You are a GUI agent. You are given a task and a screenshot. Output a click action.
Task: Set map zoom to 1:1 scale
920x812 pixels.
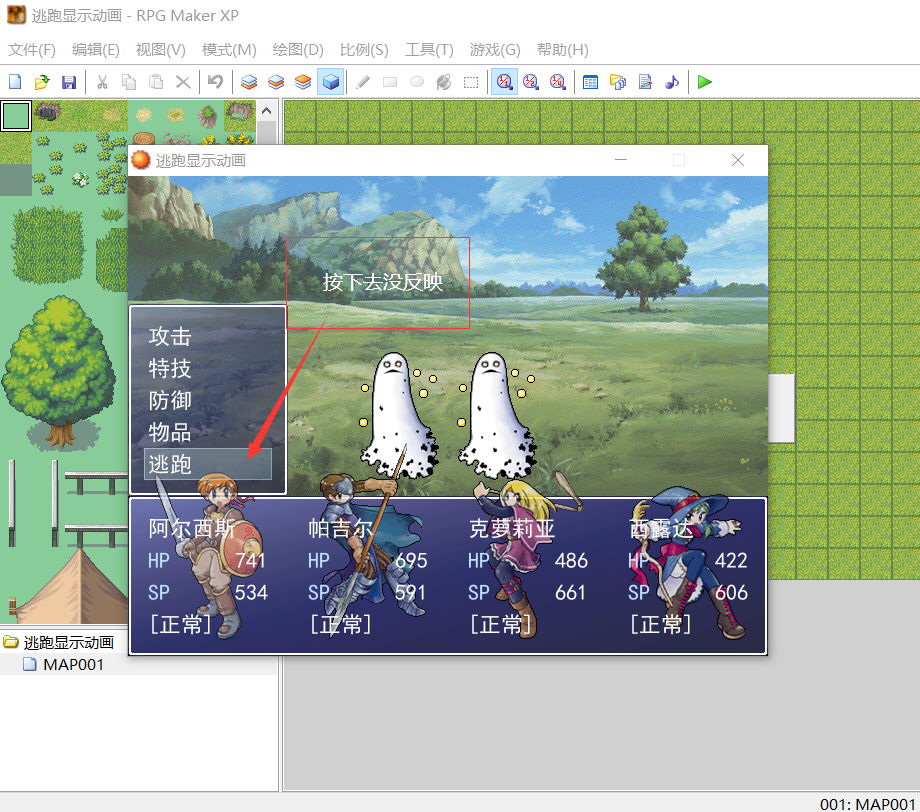pos(504,82)
